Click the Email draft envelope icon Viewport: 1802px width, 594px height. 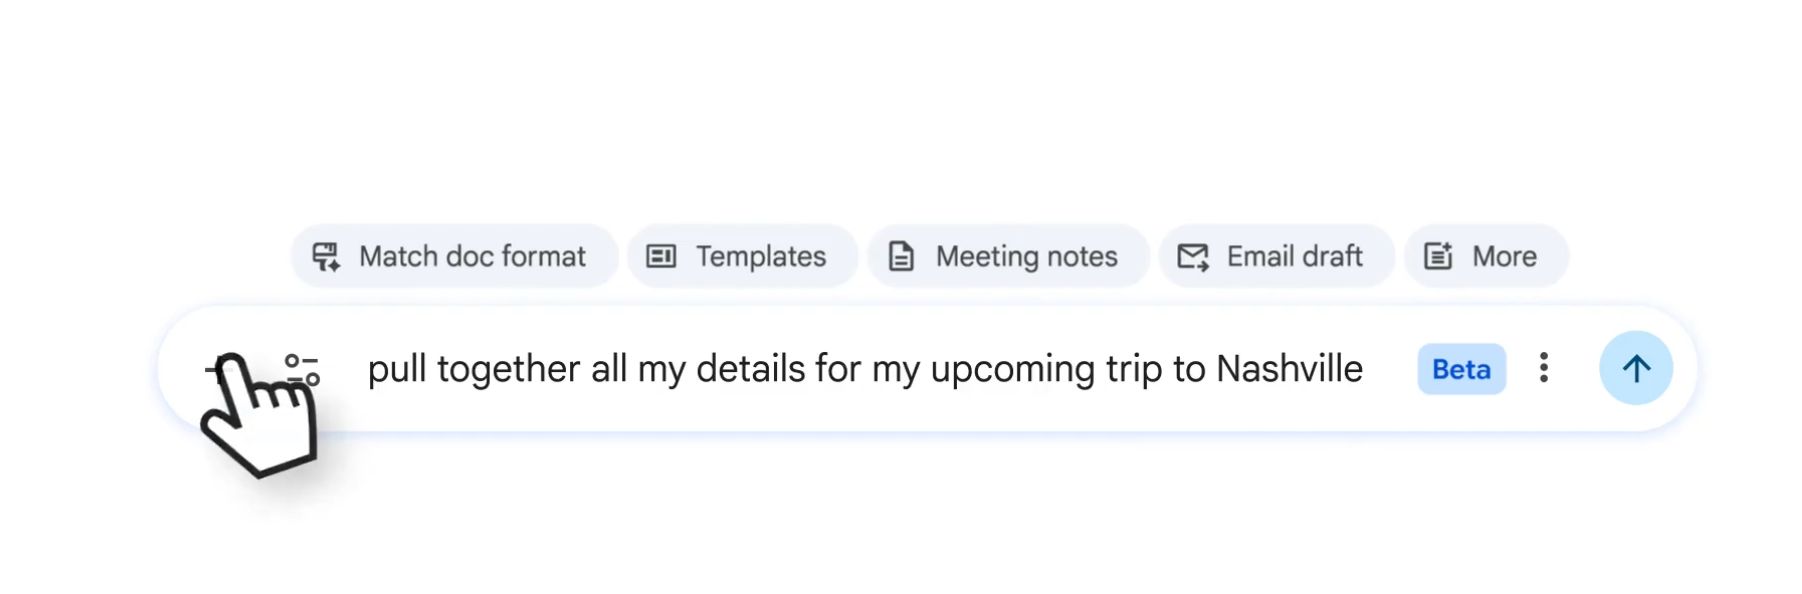(x=1192, y=257)
